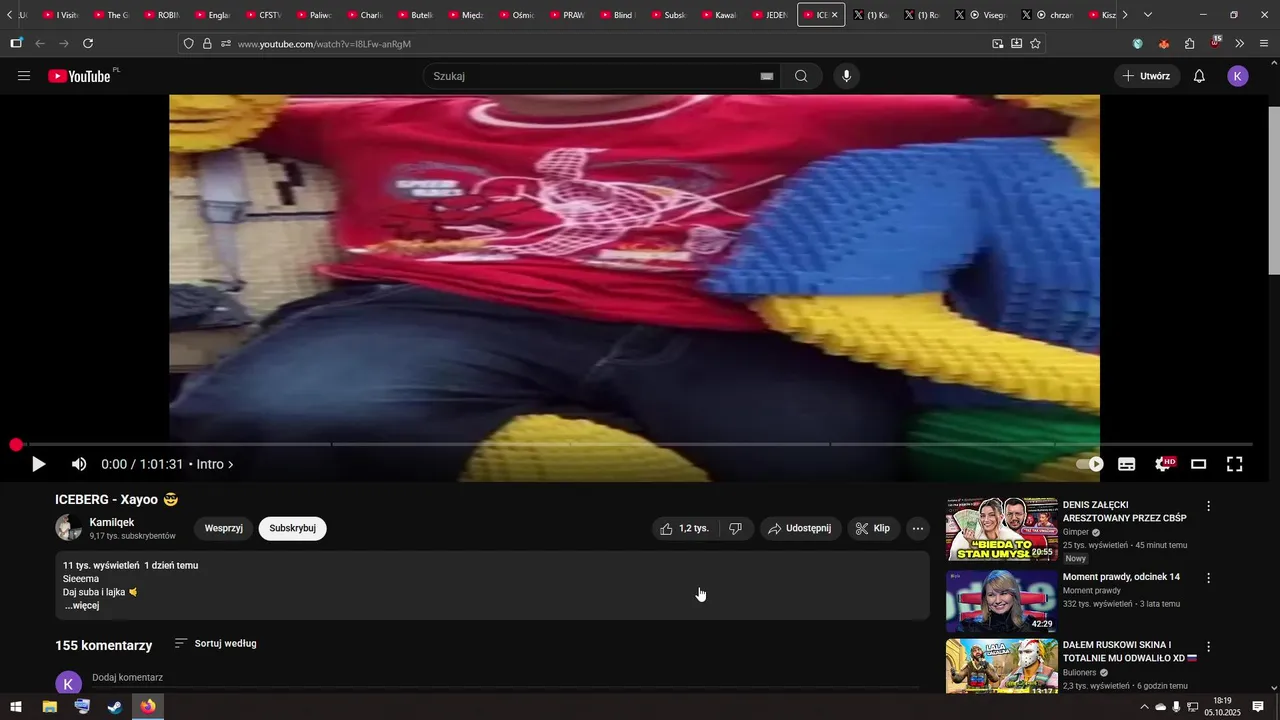Screen dimensions: 1280x720
Task: Open Sortuj według comment sorting
Action: tap(216, 643)
